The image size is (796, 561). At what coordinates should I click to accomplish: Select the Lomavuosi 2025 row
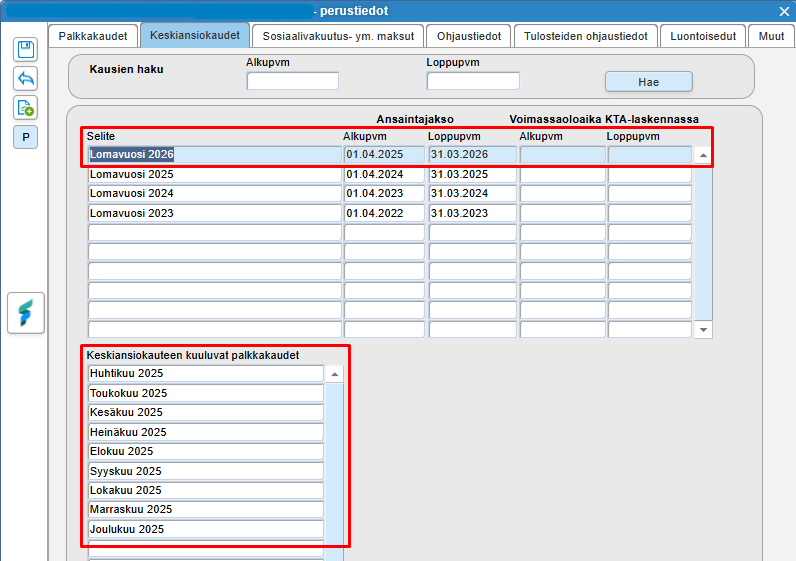pos(214,174)
